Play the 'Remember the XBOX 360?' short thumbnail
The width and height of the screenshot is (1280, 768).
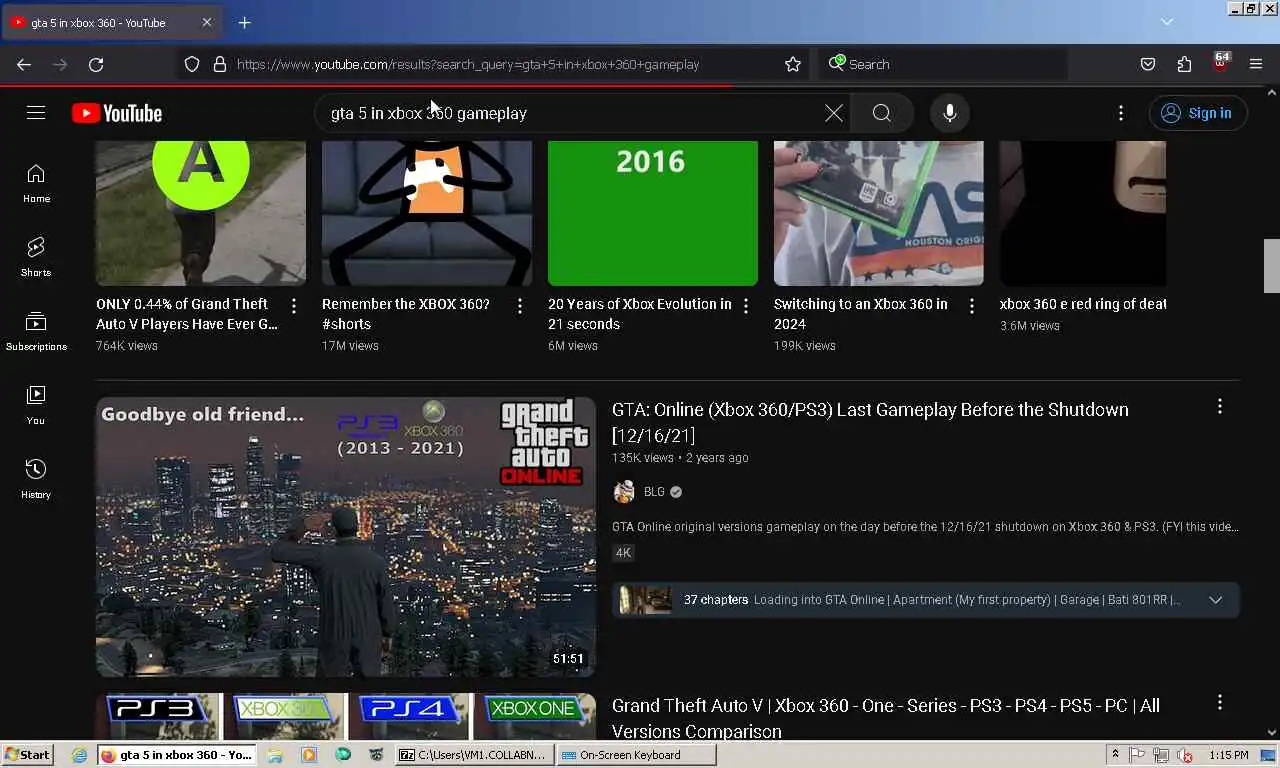427,213
